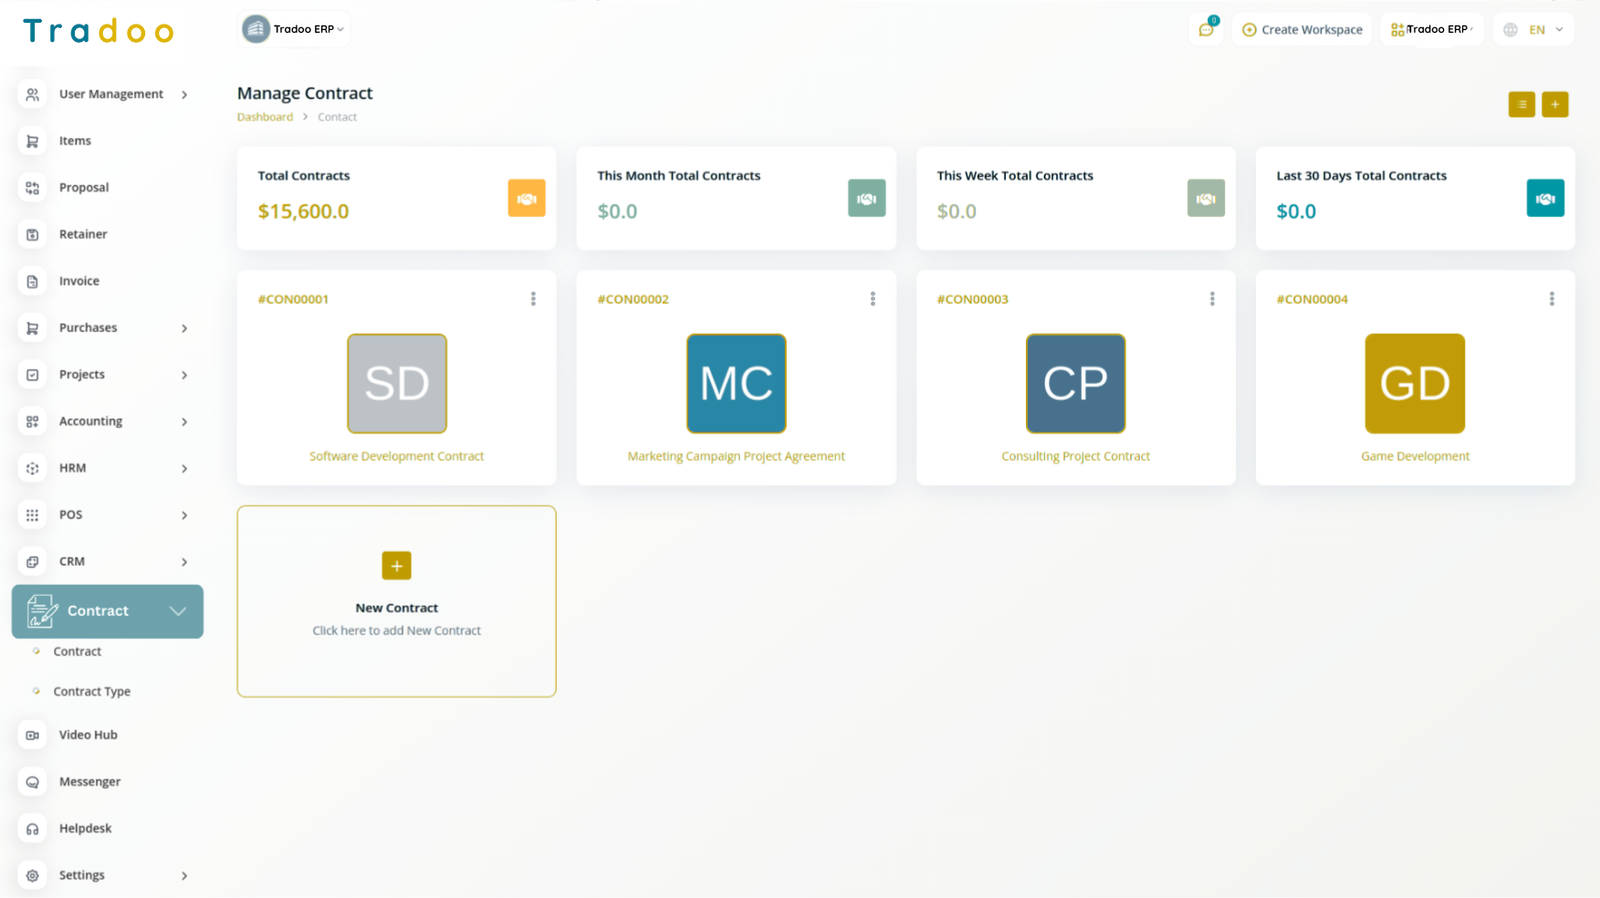Image resolution: width=1600 pixels, height=898 pixels.
Task: Open the chat messages icon in header
Action: point(1206,29)
